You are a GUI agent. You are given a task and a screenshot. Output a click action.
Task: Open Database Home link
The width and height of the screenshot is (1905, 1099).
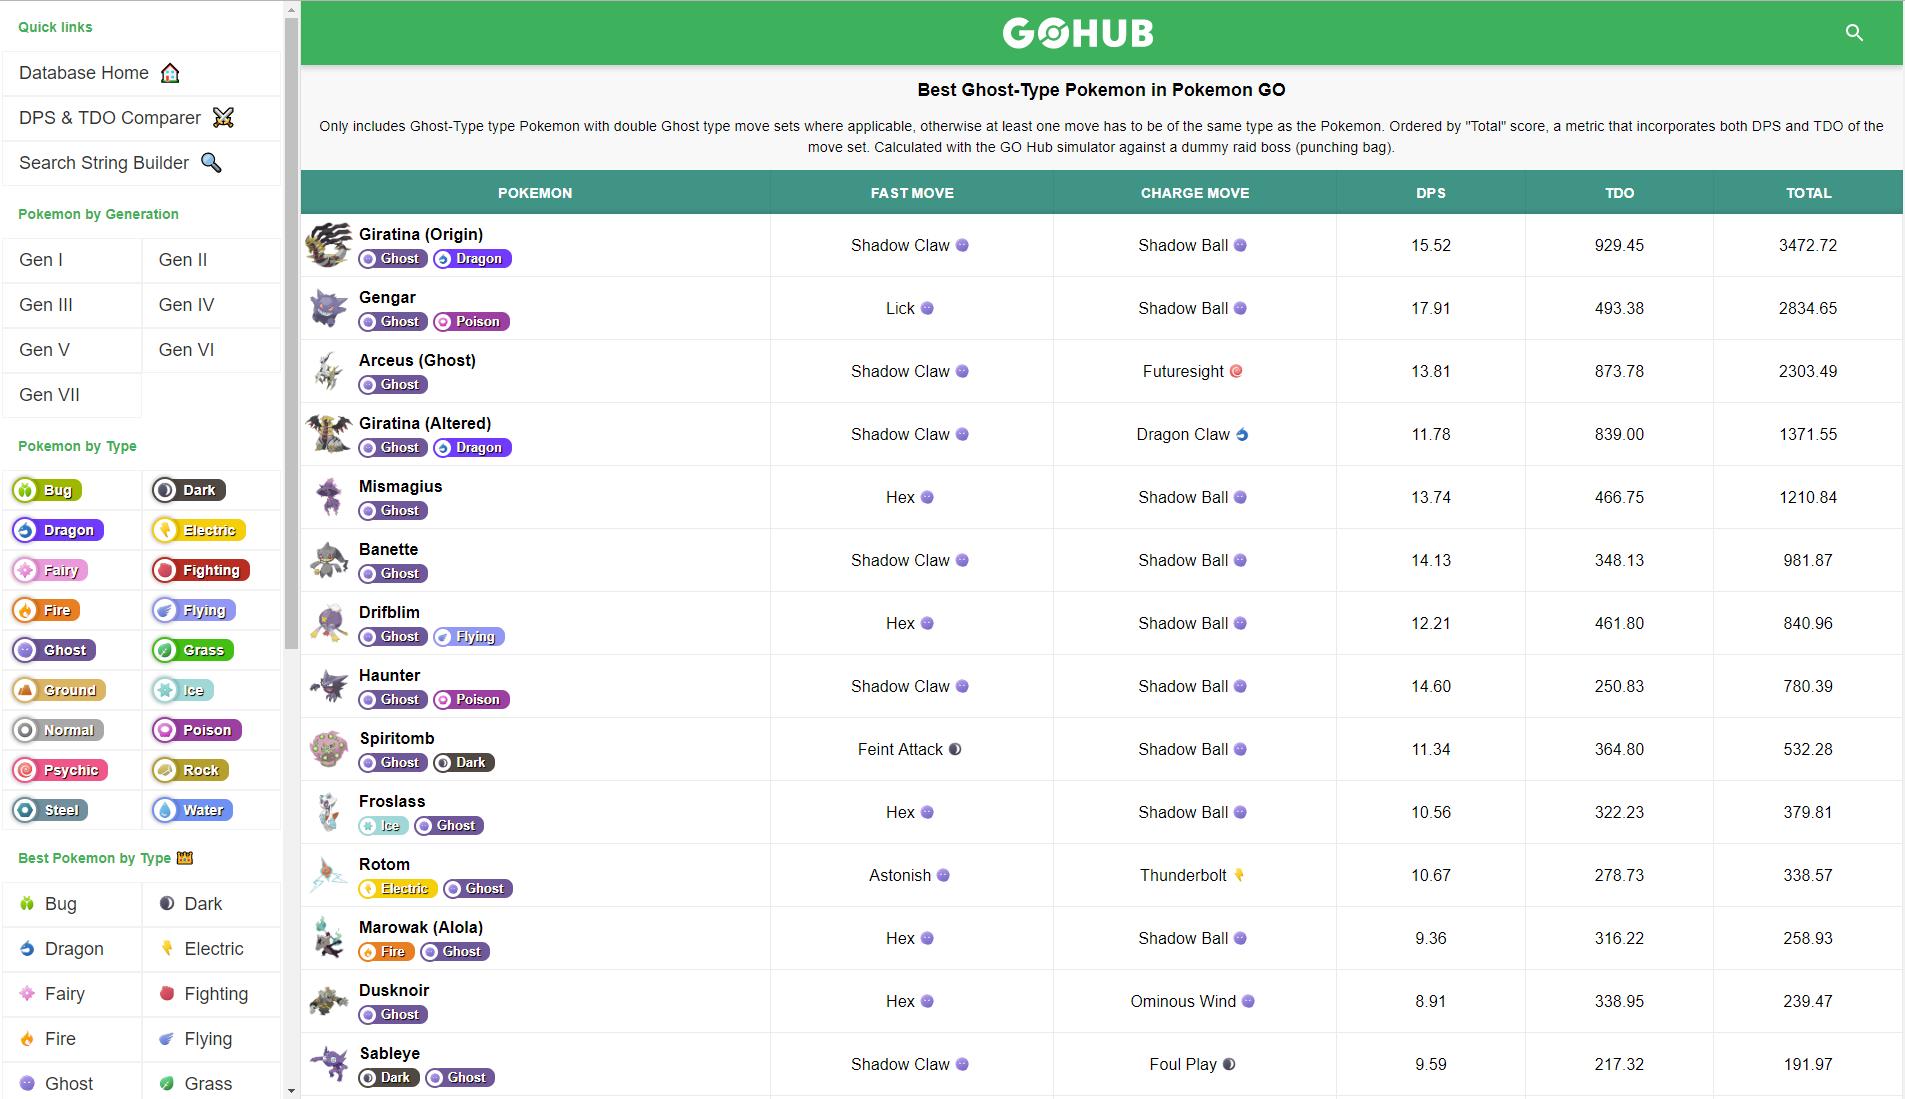[x=141, y=73]
